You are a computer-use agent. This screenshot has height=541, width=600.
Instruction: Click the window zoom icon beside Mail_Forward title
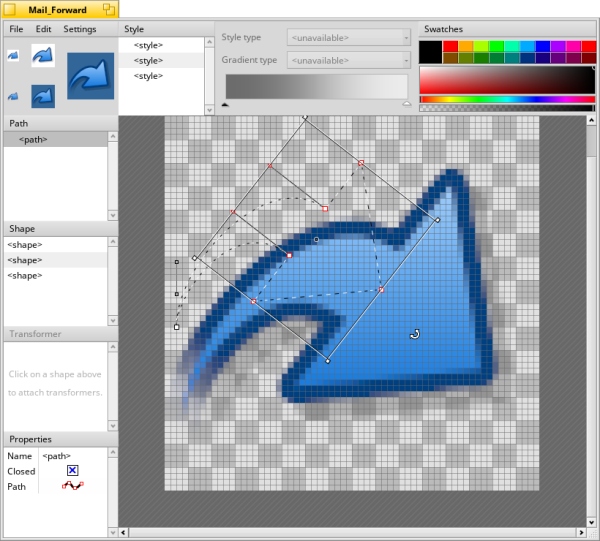click(109, 9)
